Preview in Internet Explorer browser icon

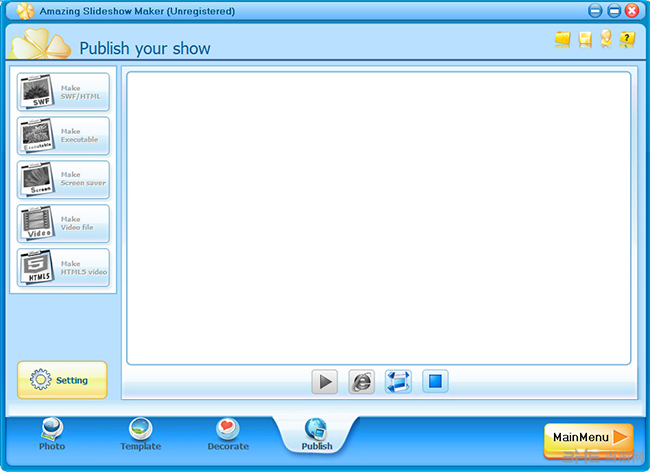pyautogui.click(x=361, y=382)
